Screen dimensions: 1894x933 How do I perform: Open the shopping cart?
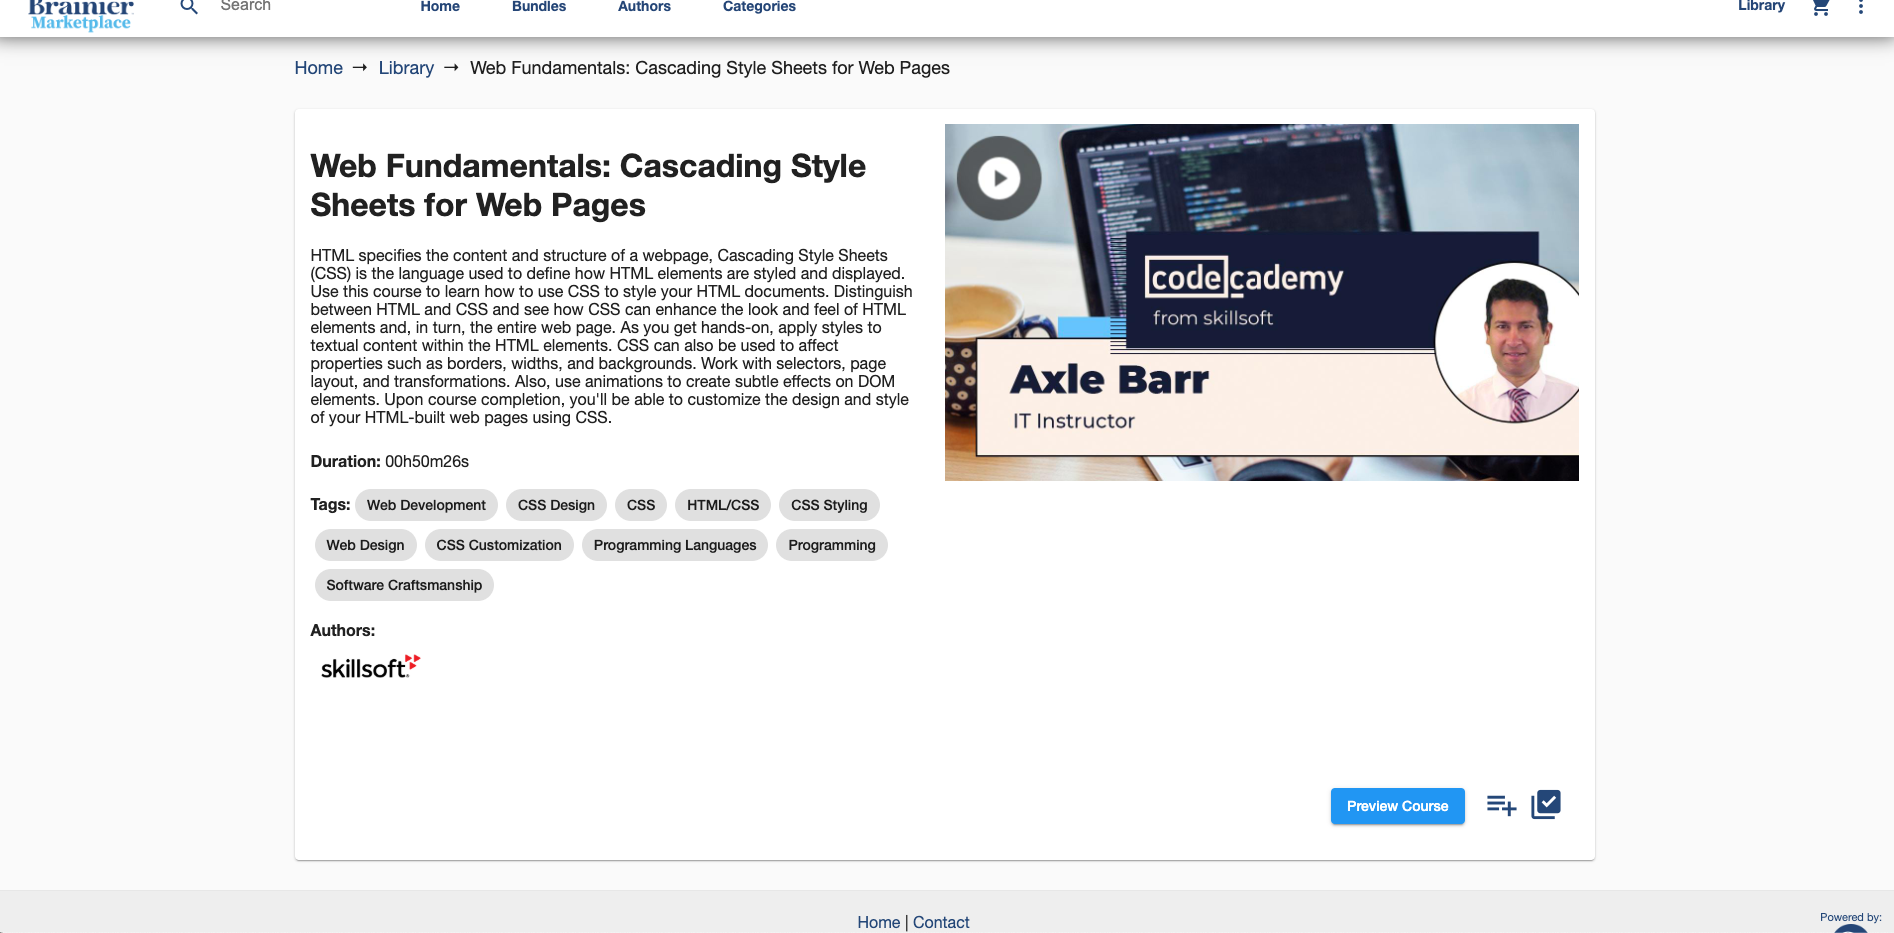1821,7
